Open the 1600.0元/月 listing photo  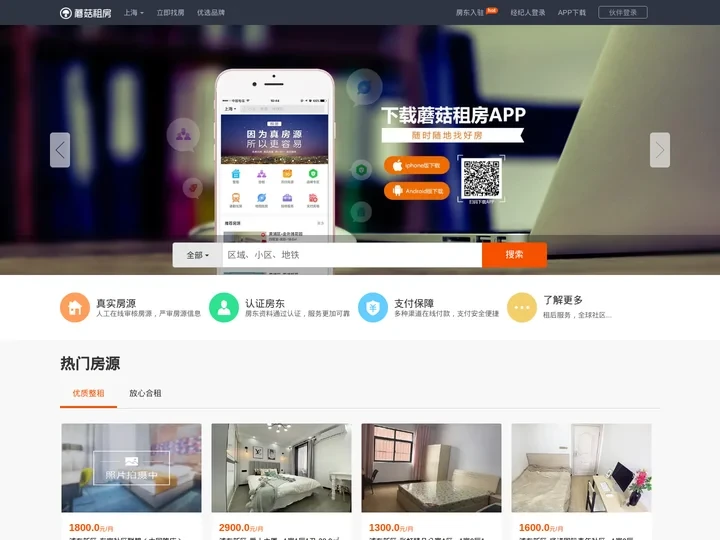click(x=581, y=468)
